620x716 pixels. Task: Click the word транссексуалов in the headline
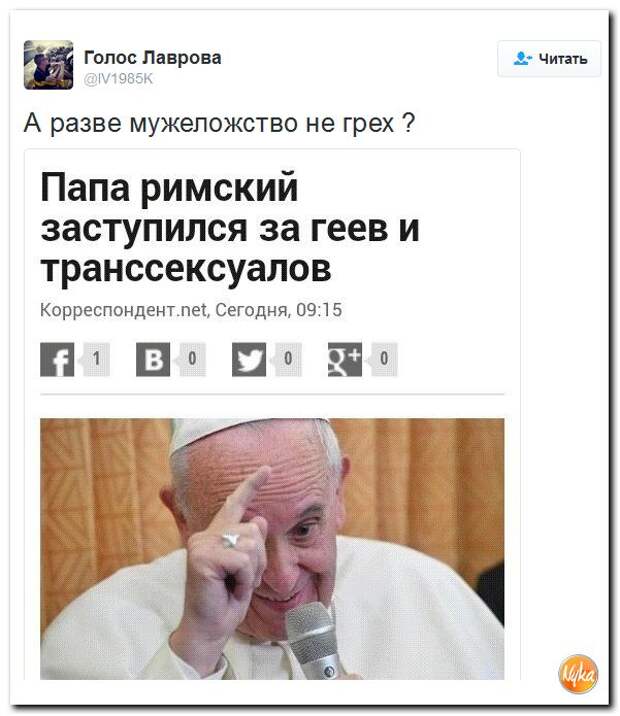coord(186,268)
